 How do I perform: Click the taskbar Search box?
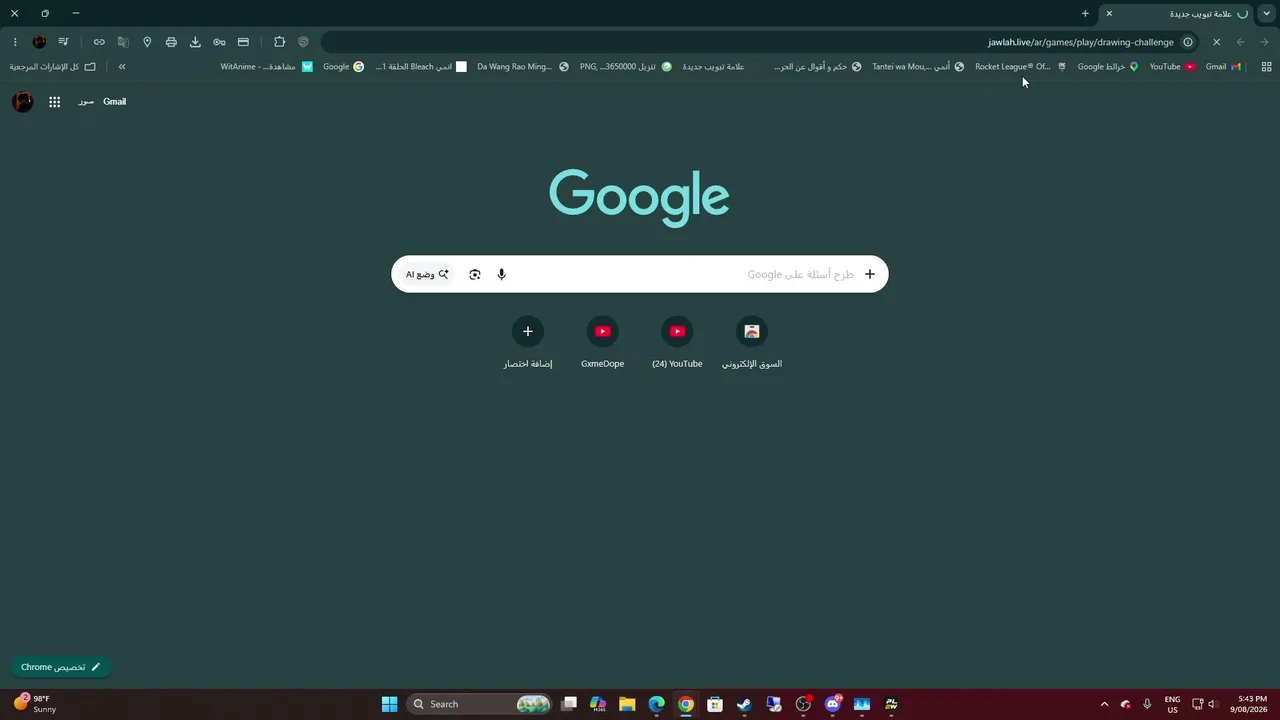tap(479, 704)
